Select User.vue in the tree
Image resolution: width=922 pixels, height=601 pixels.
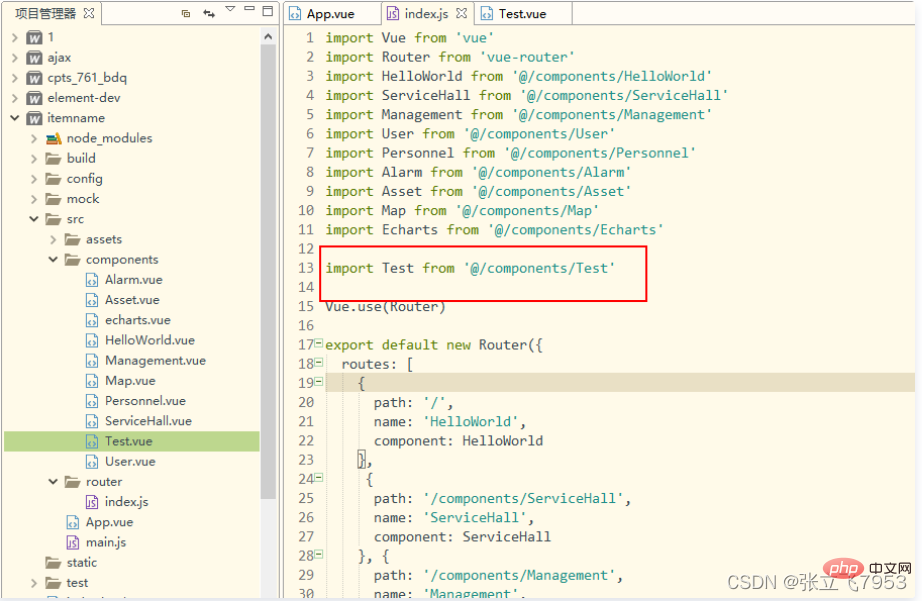[130, 462]
